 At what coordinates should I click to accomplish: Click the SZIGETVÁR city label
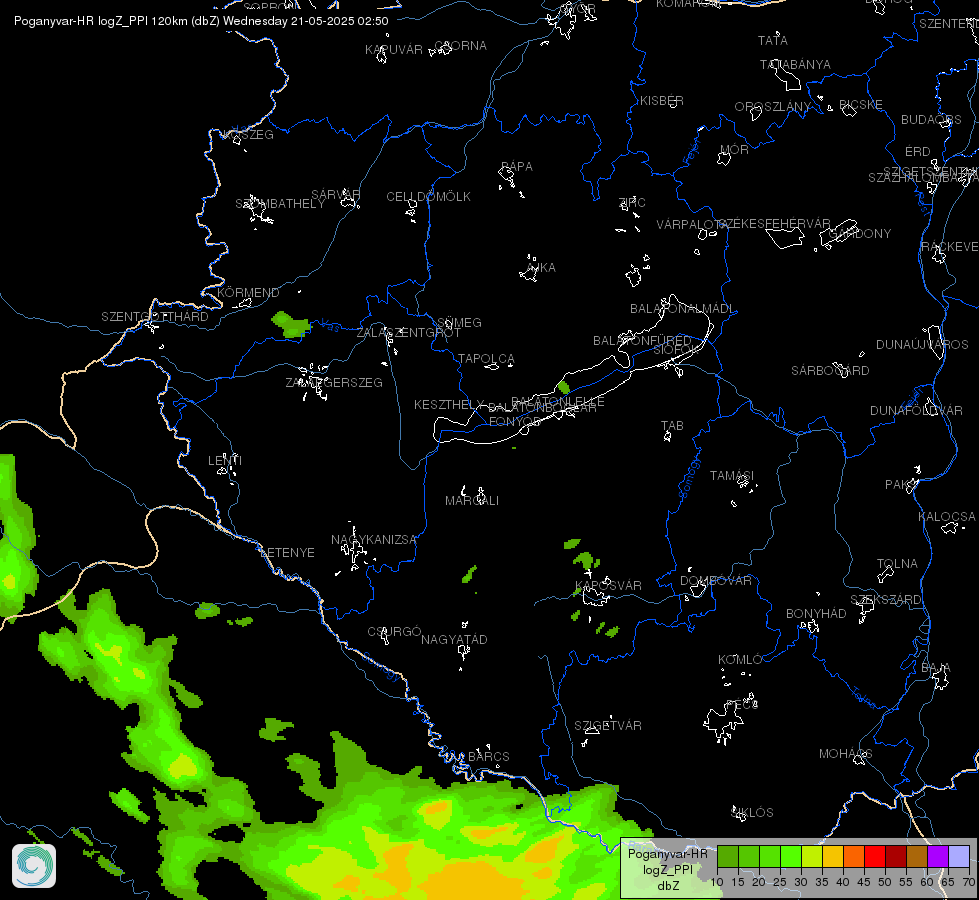point(608,726)
